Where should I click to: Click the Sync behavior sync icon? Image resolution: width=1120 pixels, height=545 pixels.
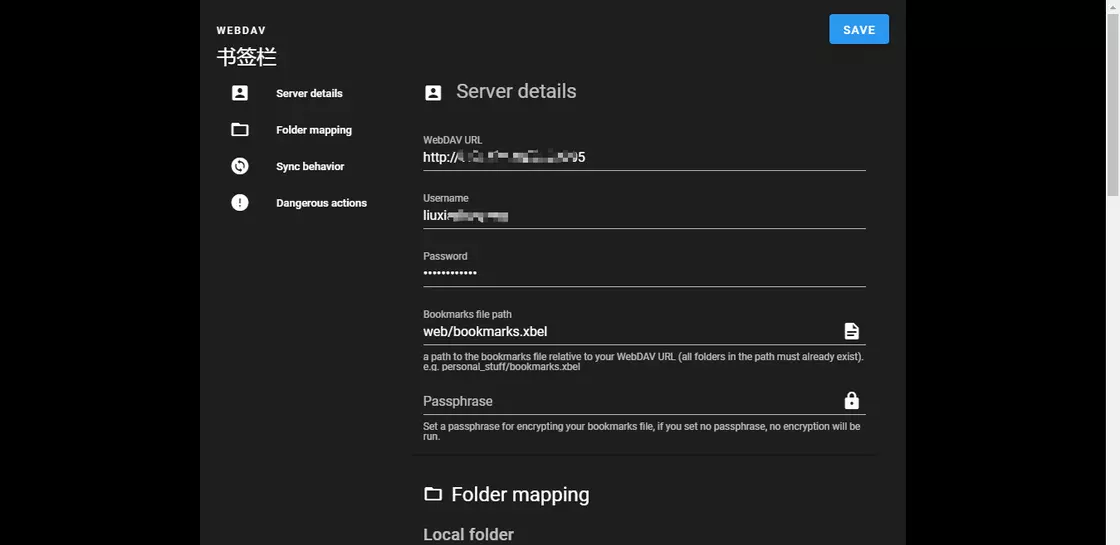point(240,166)
